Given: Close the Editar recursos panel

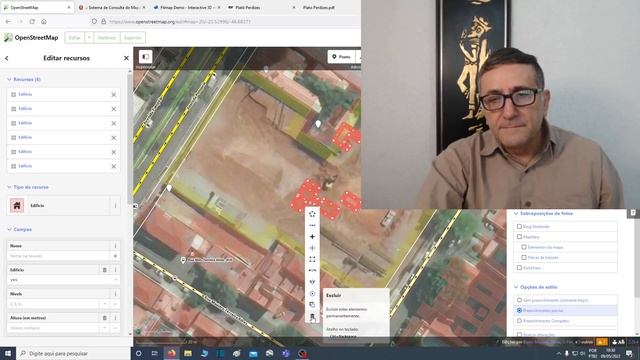Looking at the screenshot, I should pyautogui.click(x=126, y=58).
